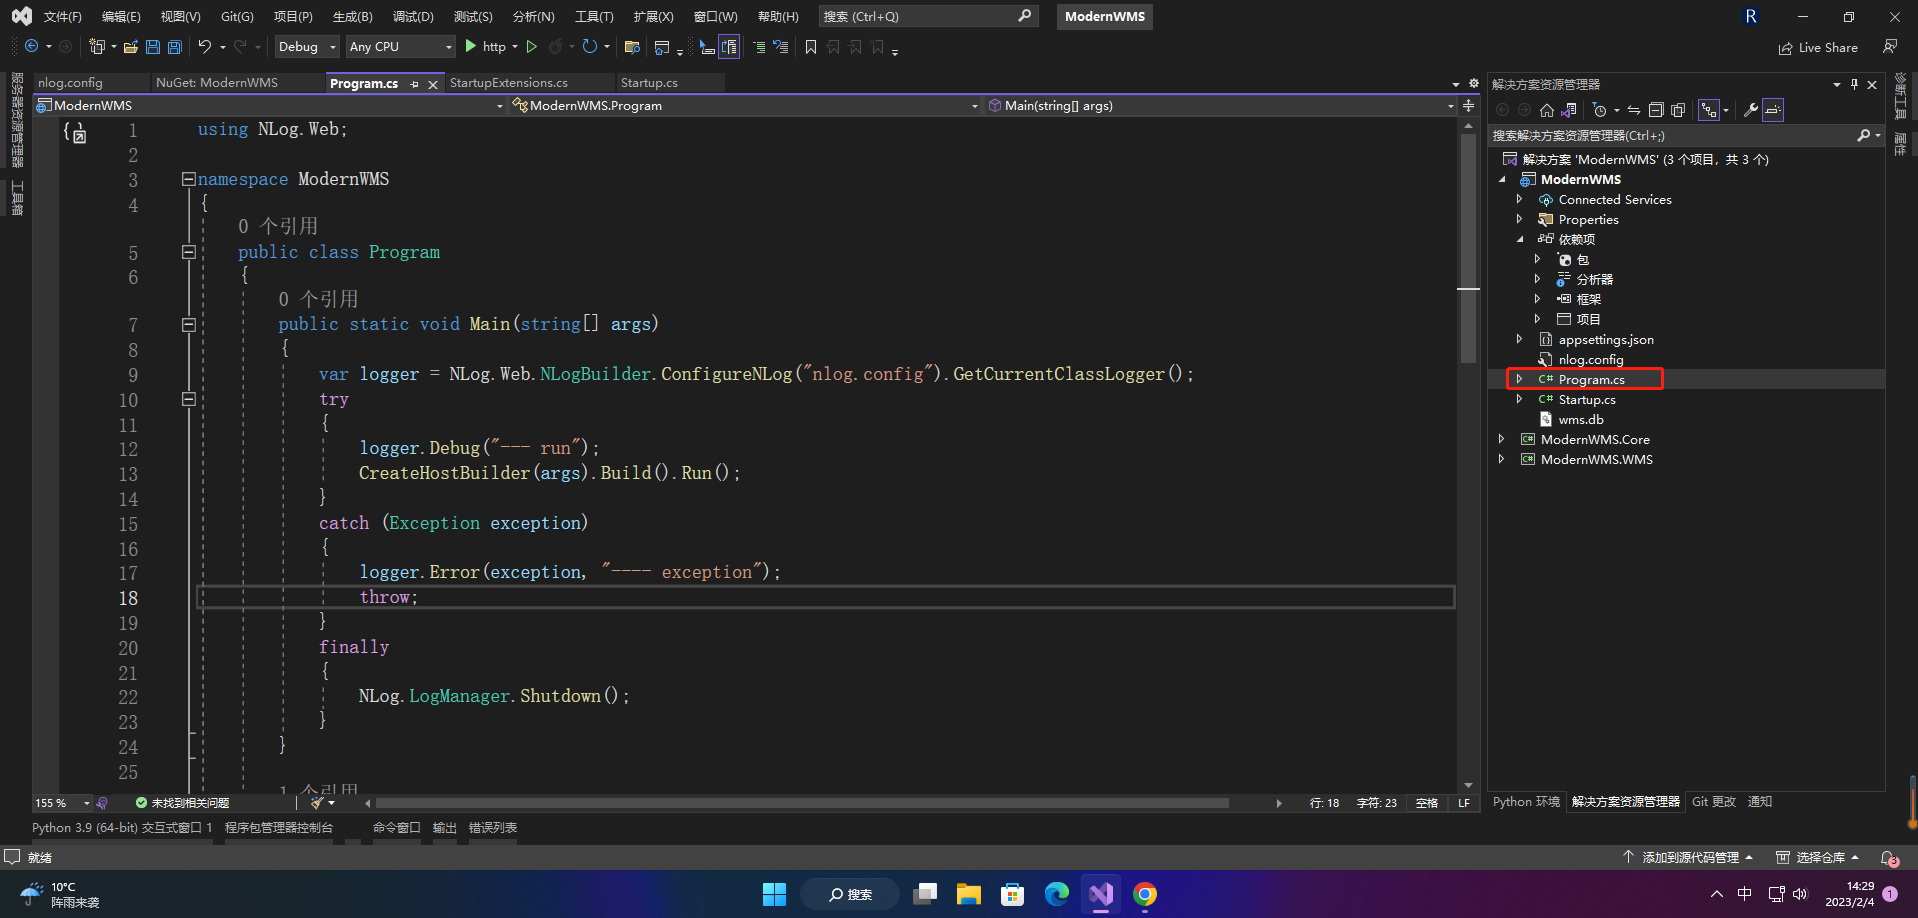Collapse the try block outlining toggle
The image size is (1918, 918).
pyautogui.click(x=188, y=399)
